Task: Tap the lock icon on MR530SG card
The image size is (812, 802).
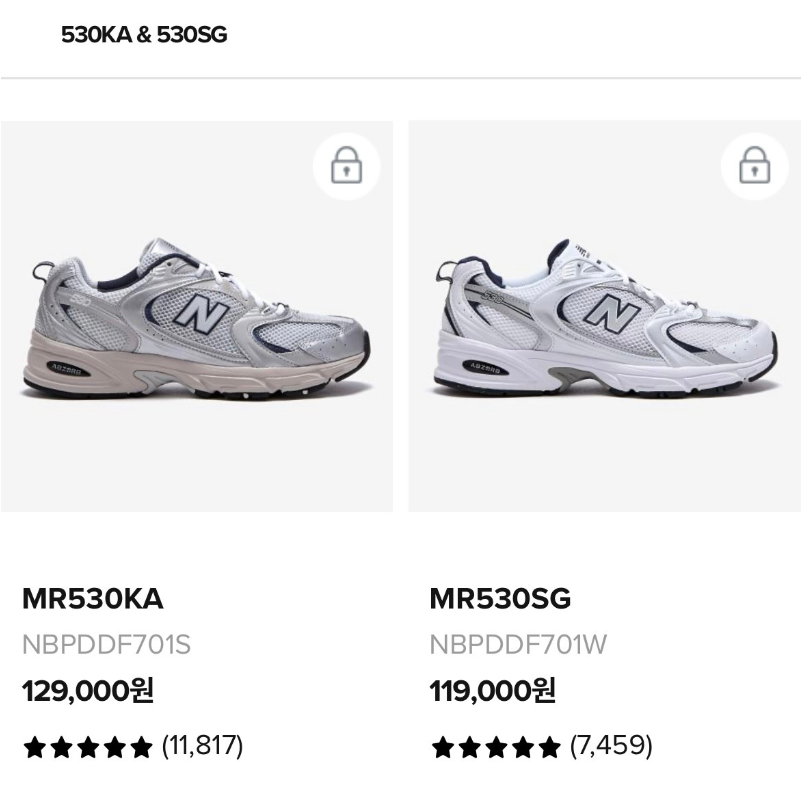Action: point(754,166)
